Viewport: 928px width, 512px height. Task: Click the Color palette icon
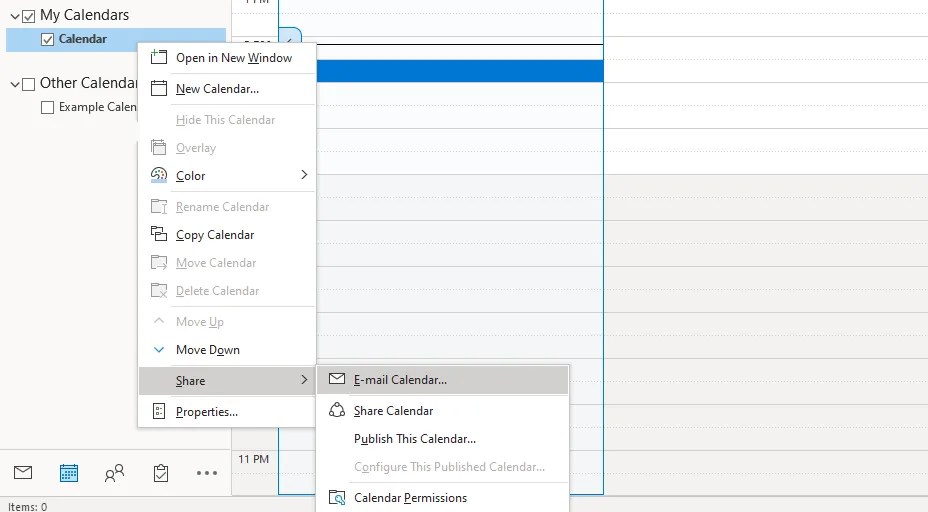click(159, 175)
